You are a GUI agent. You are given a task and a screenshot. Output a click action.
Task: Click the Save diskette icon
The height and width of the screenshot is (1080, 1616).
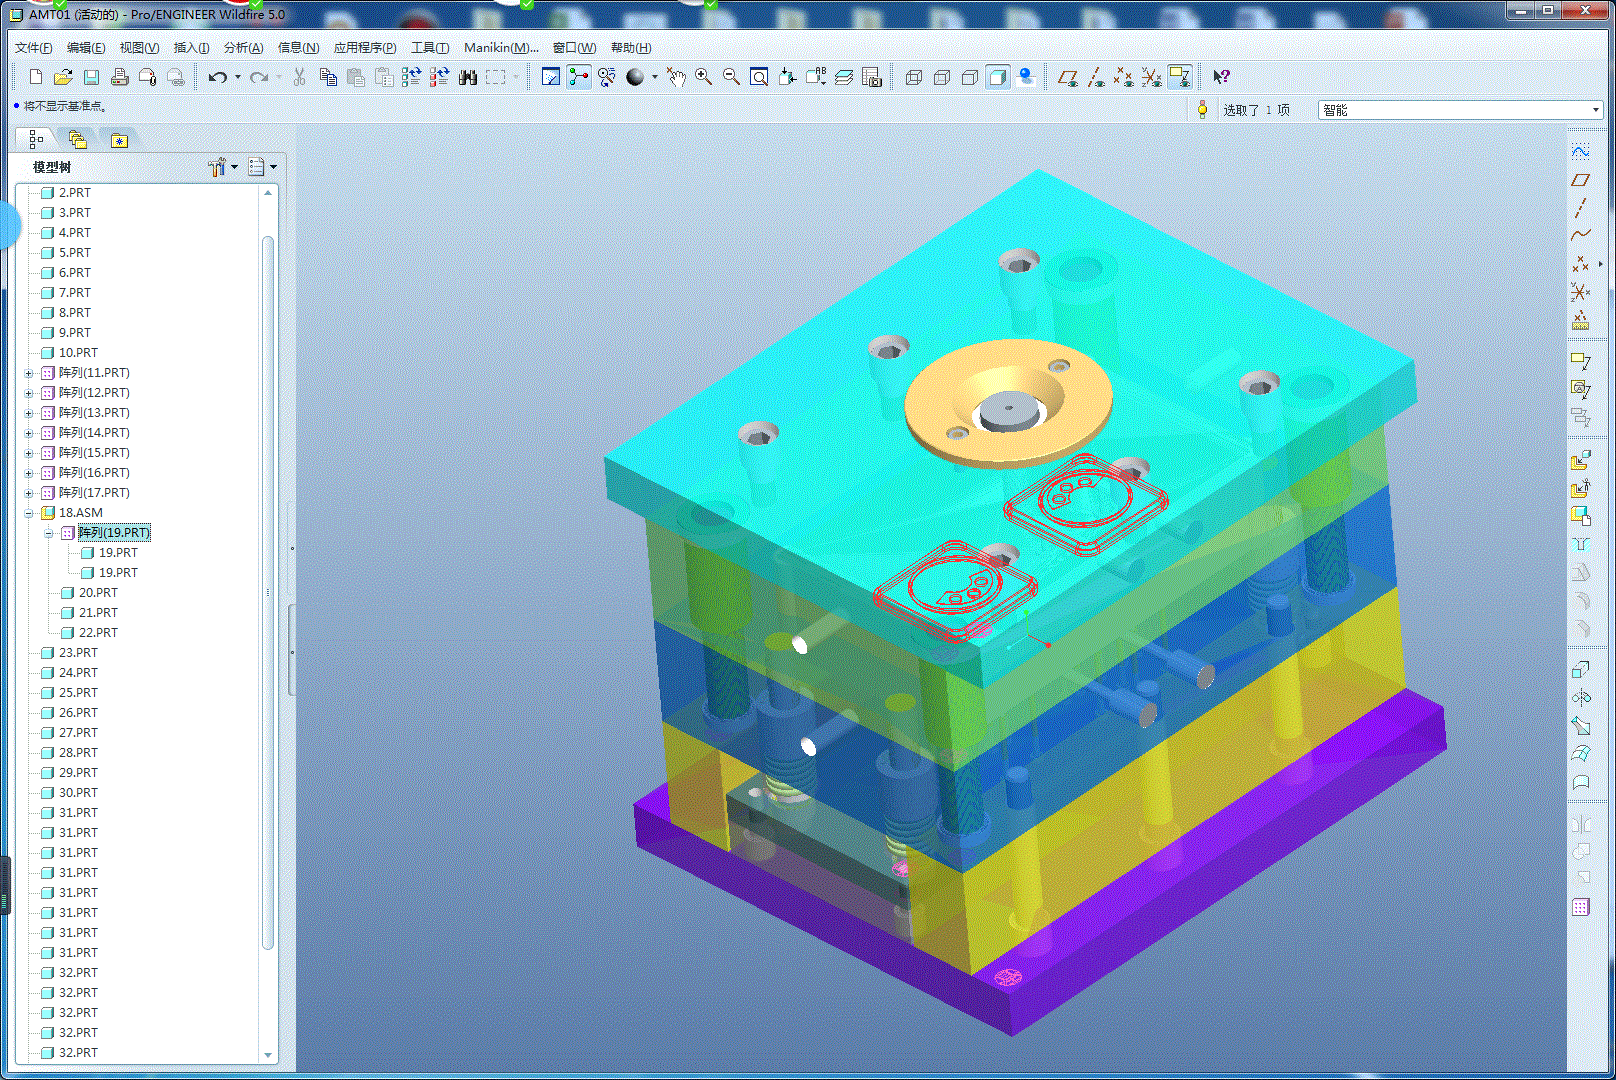(x=91, y=77)
